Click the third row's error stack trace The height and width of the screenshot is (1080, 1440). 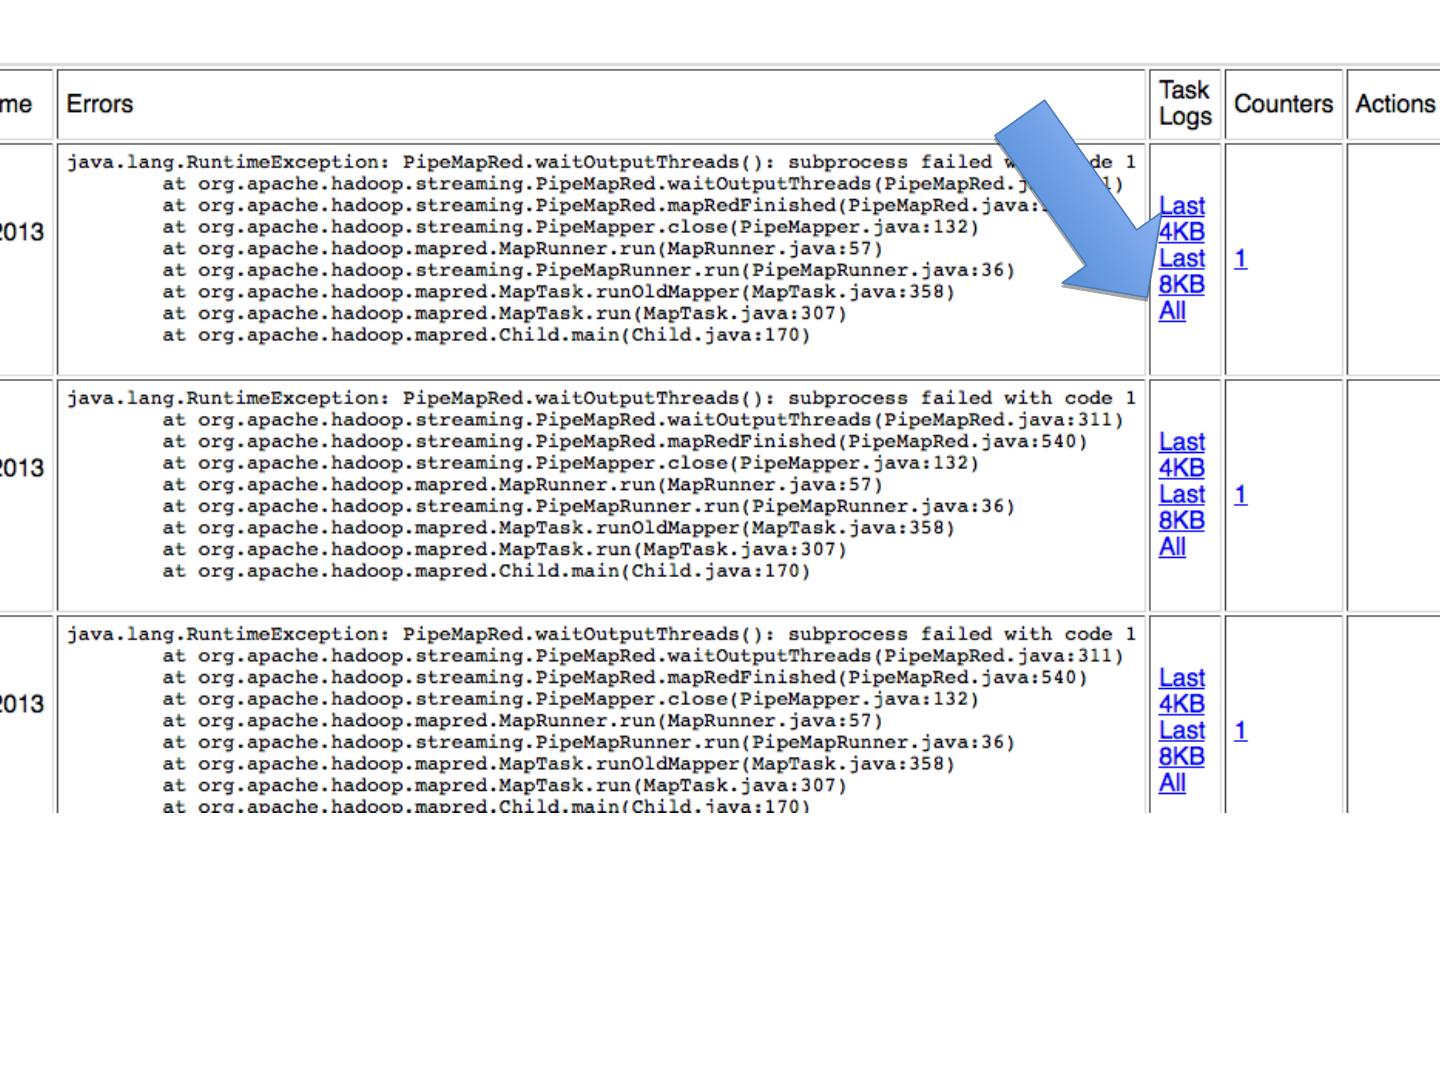tap(600, 720)
